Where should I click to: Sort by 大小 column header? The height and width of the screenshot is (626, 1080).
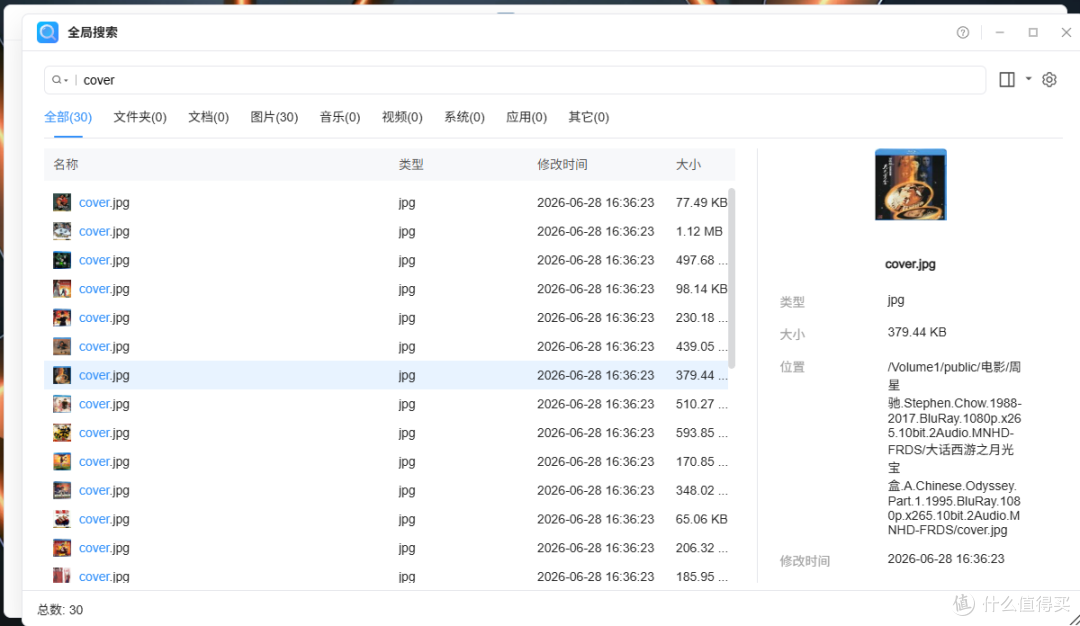(688, 165)
